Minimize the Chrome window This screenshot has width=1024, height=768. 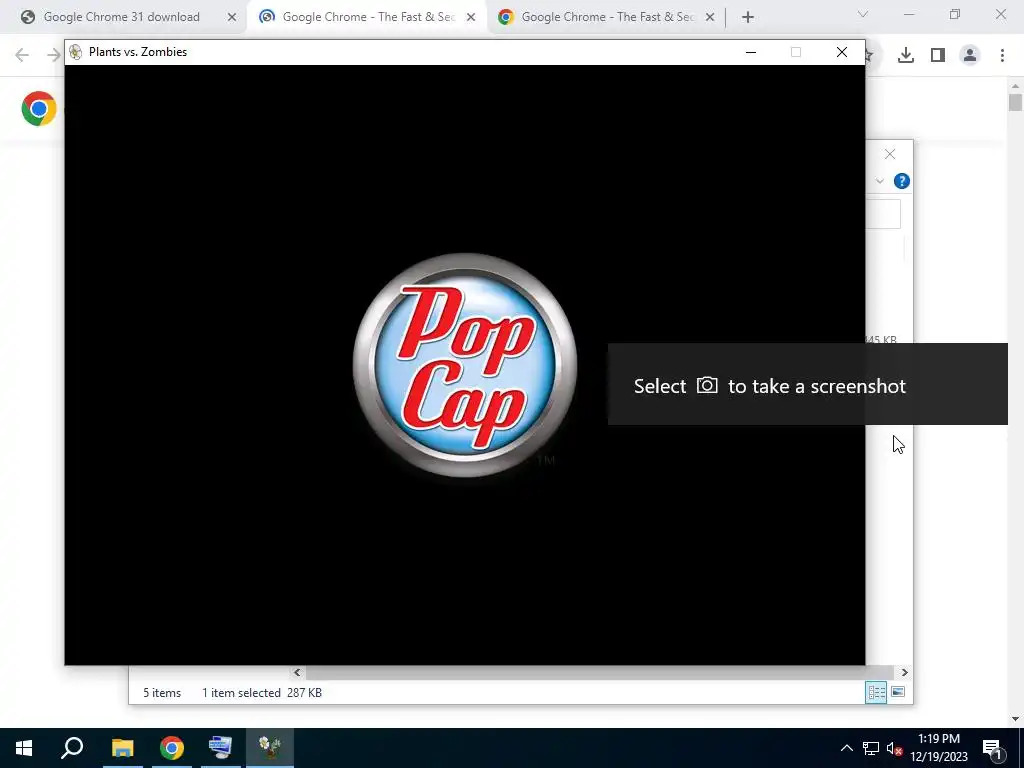pyautogui.click(x=909, y=14)
